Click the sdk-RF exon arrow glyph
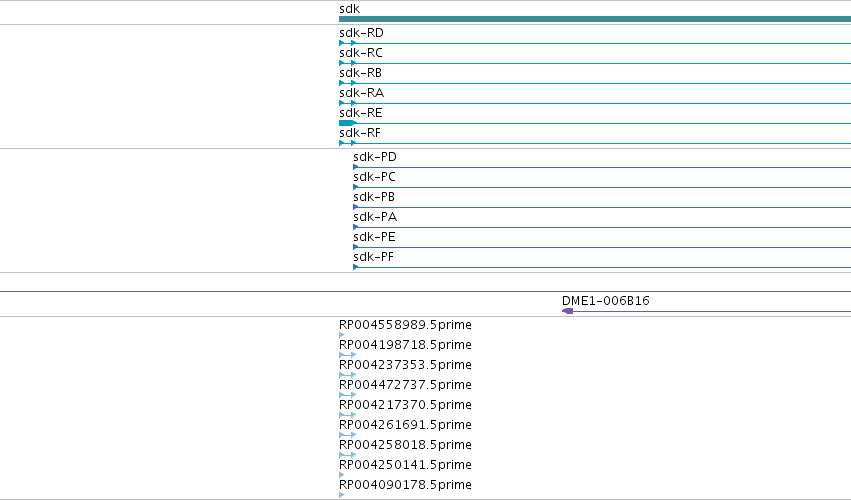 coord(348,143)
